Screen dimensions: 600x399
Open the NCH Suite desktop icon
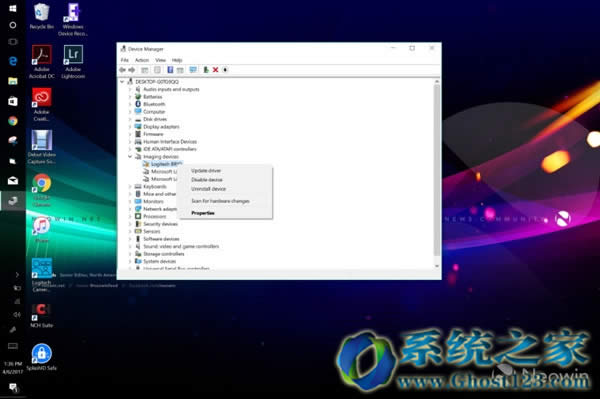(42, 315)
